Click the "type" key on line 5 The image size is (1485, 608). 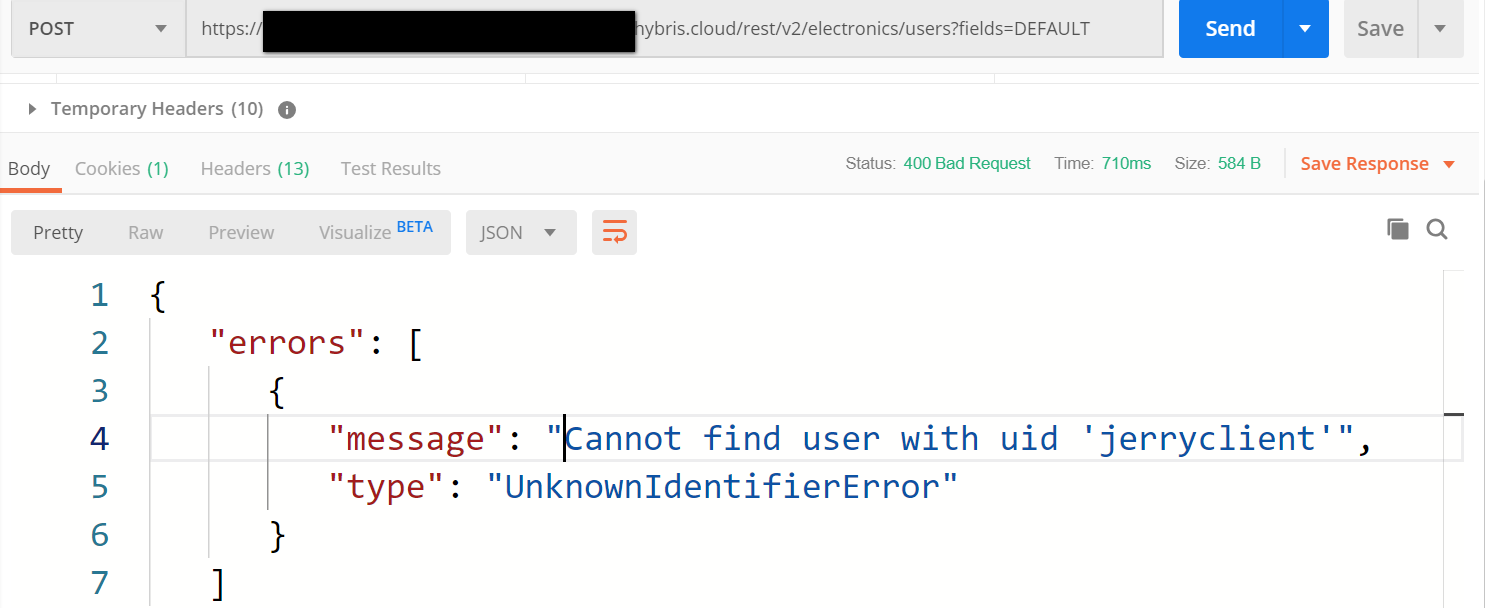(x=388, y=487)
